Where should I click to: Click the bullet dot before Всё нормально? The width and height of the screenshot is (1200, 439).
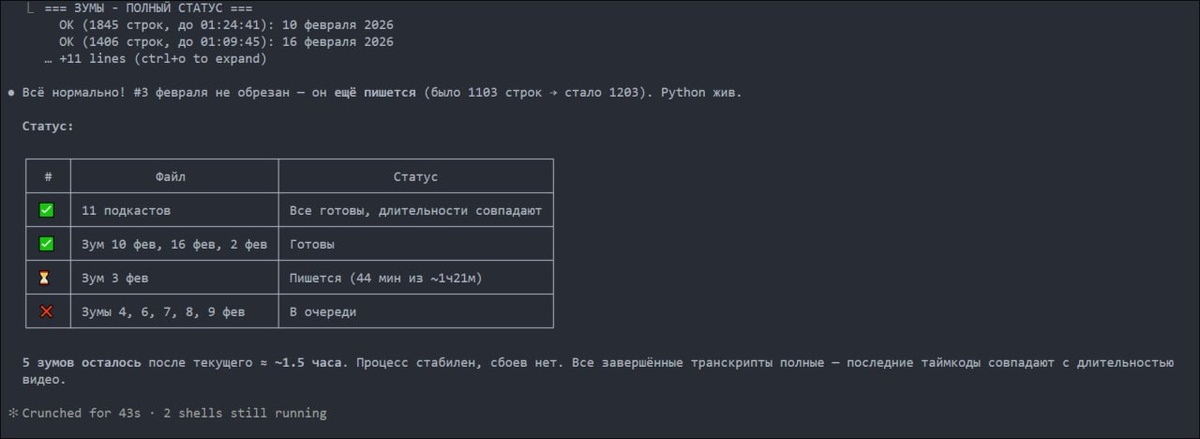tap(11, 93)
